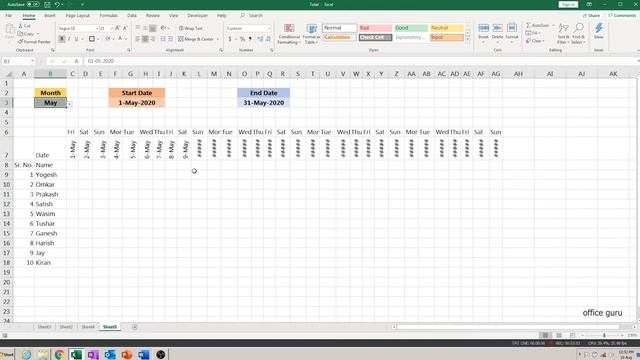
Task: Click the Orientation icon
Action: [x=163, y=28]
